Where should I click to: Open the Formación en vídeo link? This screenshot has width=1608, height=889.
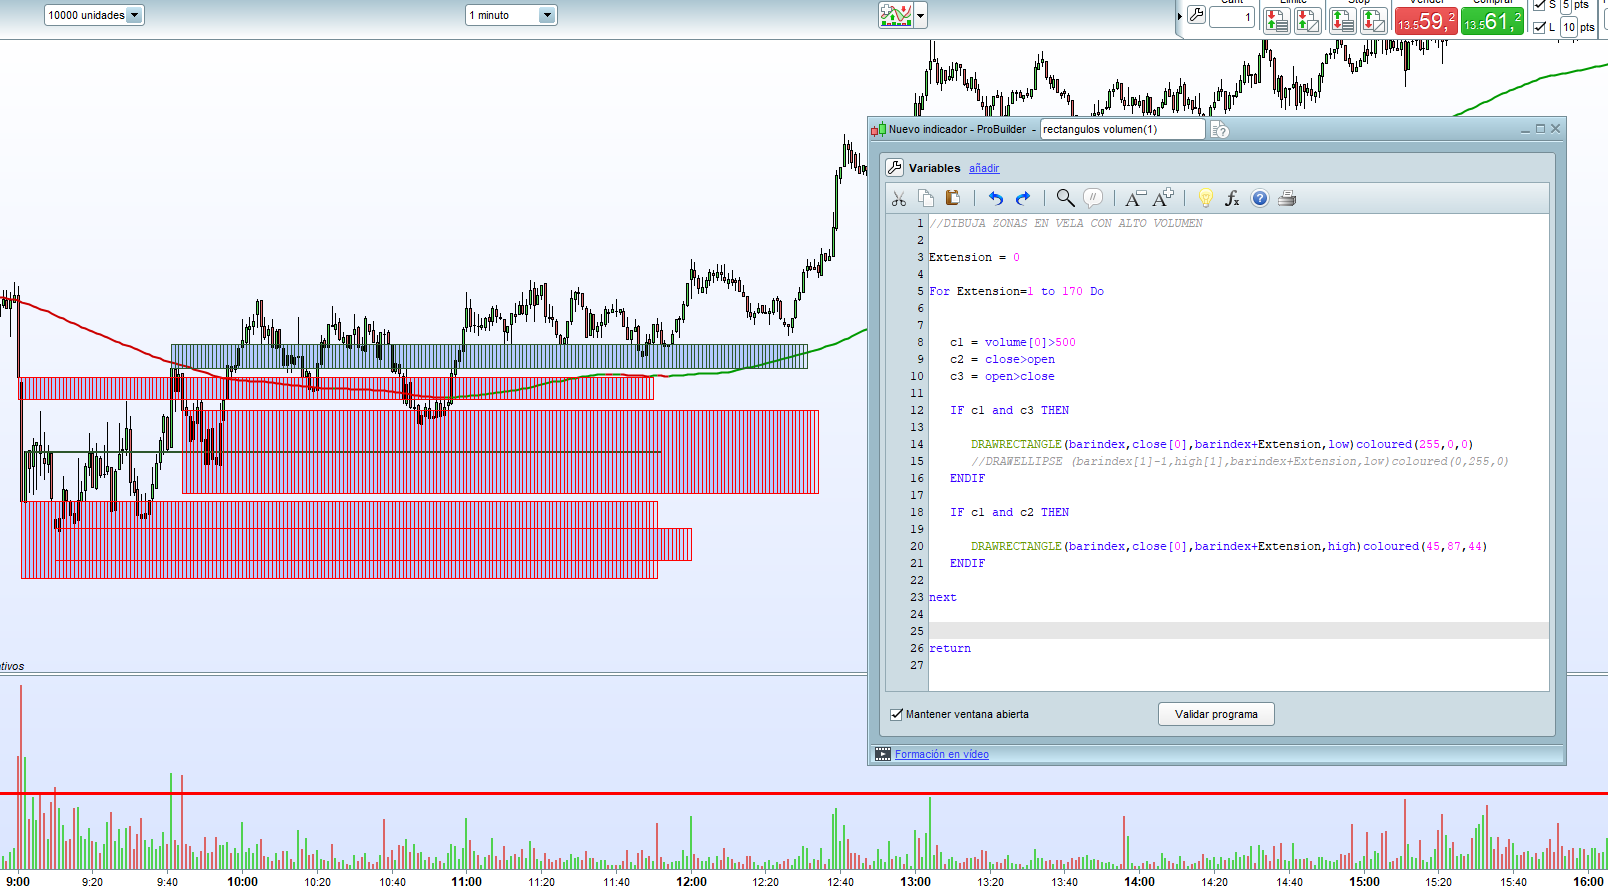point(942,754)
